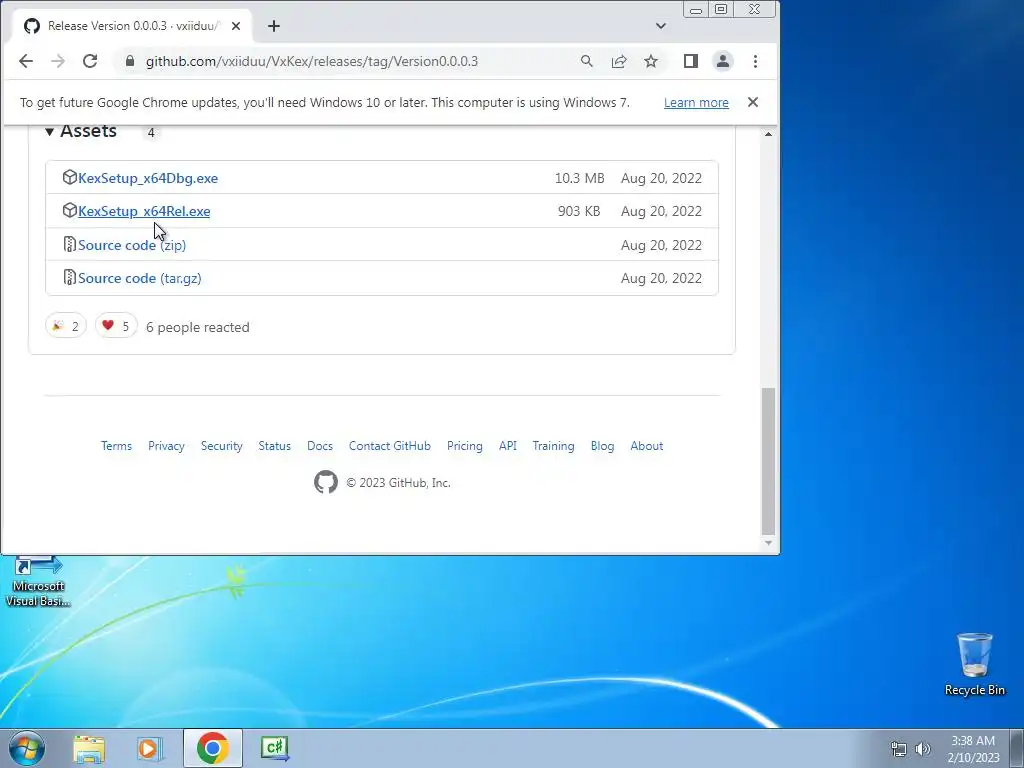Download Source code (zip)
This screenshot has width=1024, height=768.
click(132, 246)
